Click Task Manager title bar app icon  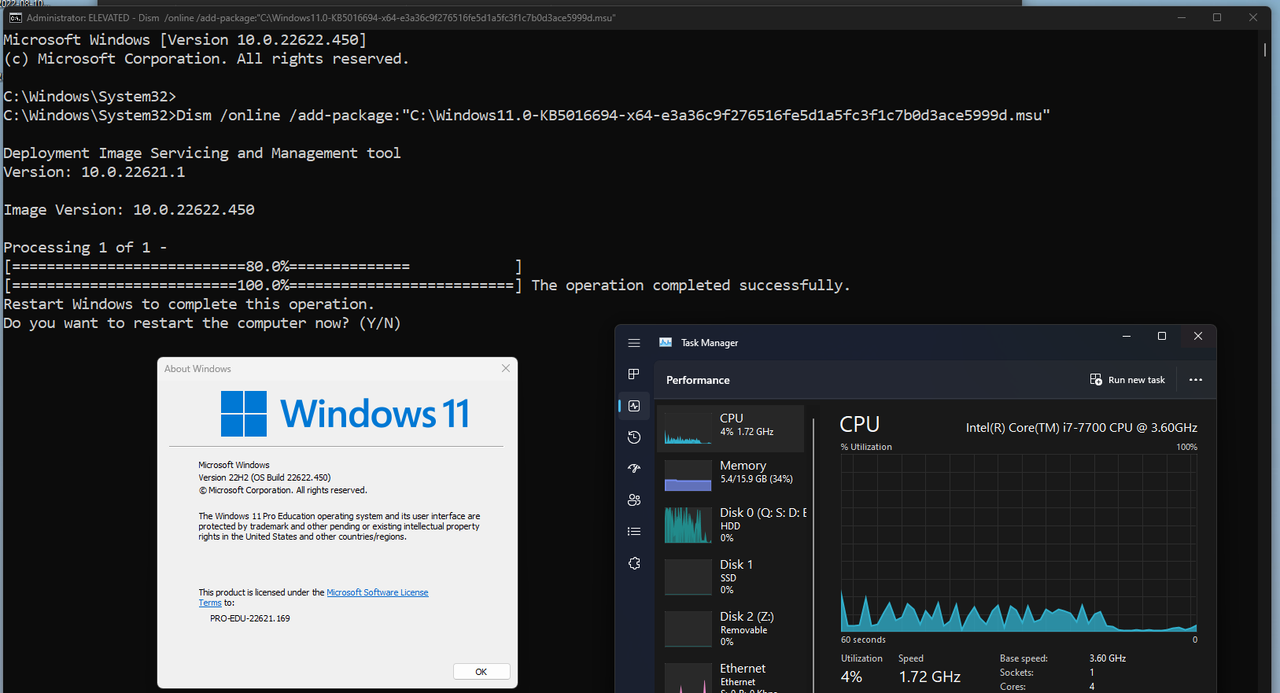pyautogui.click(x=666, y=342)
